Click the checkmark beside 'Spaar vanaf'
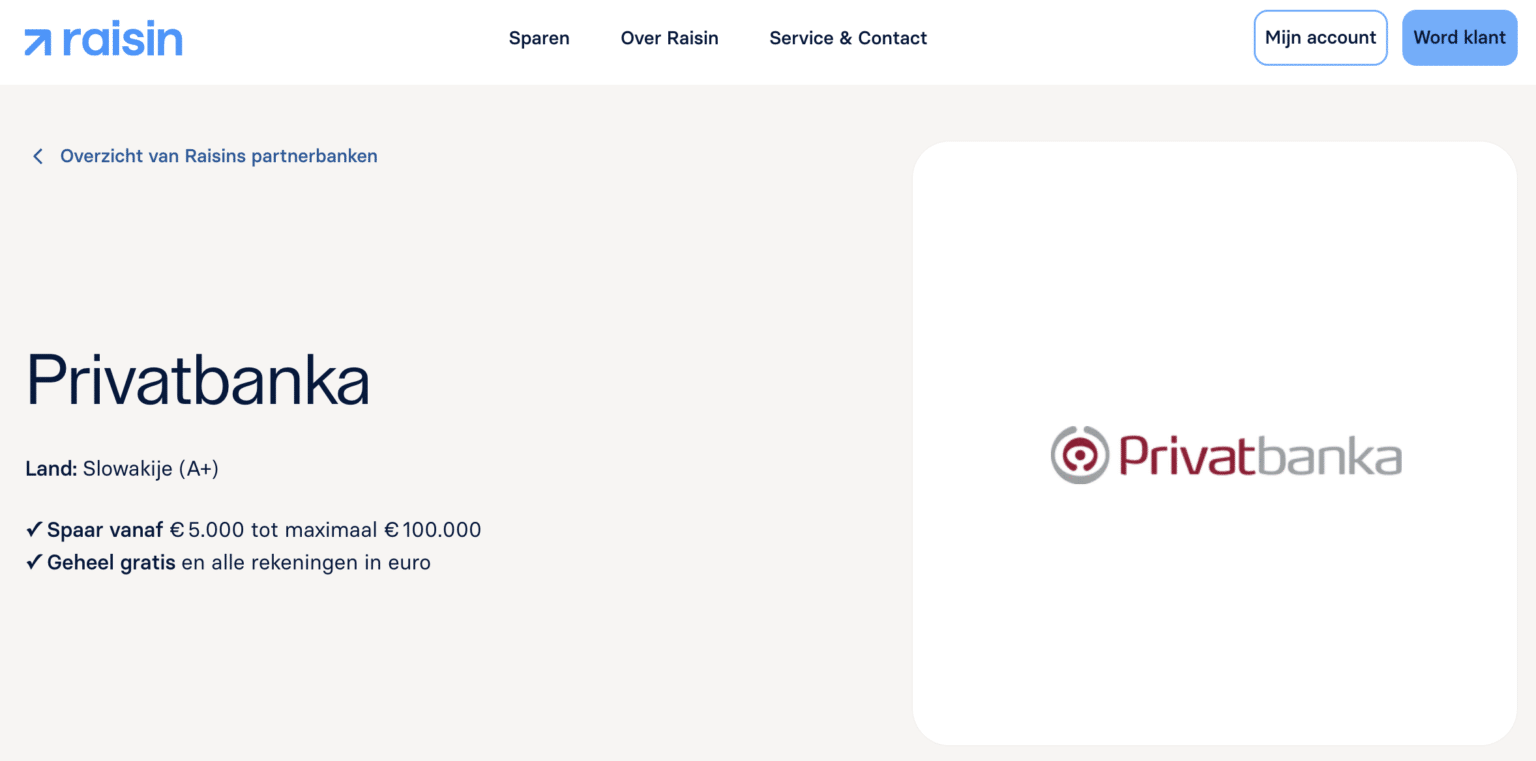The image size is (1536, 761). click(33, 529)
